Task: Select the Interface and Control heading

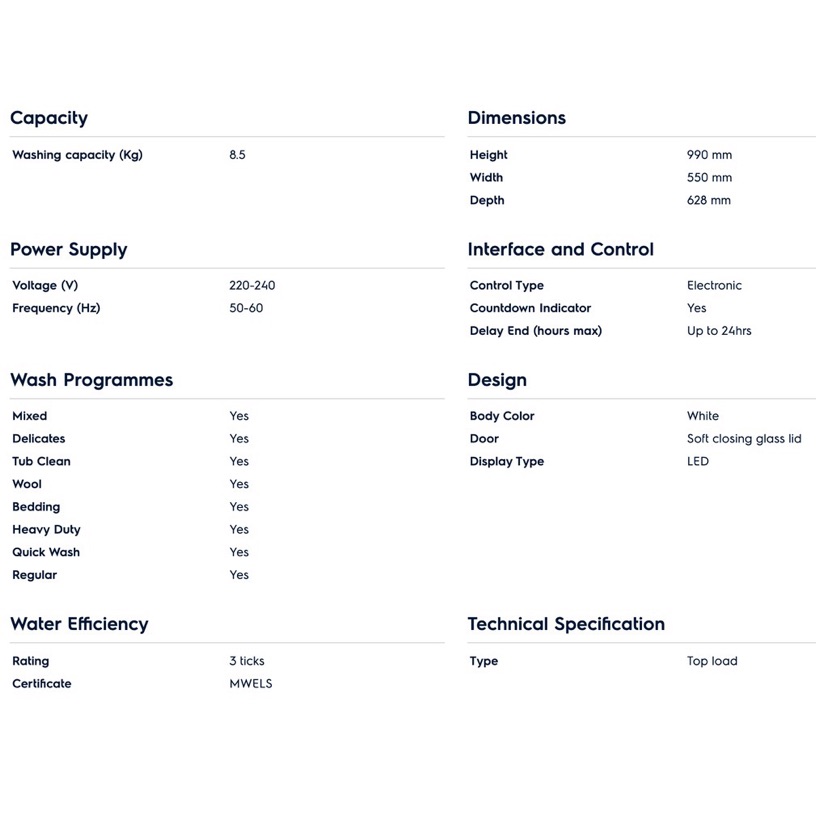Action: click(560, 250)
